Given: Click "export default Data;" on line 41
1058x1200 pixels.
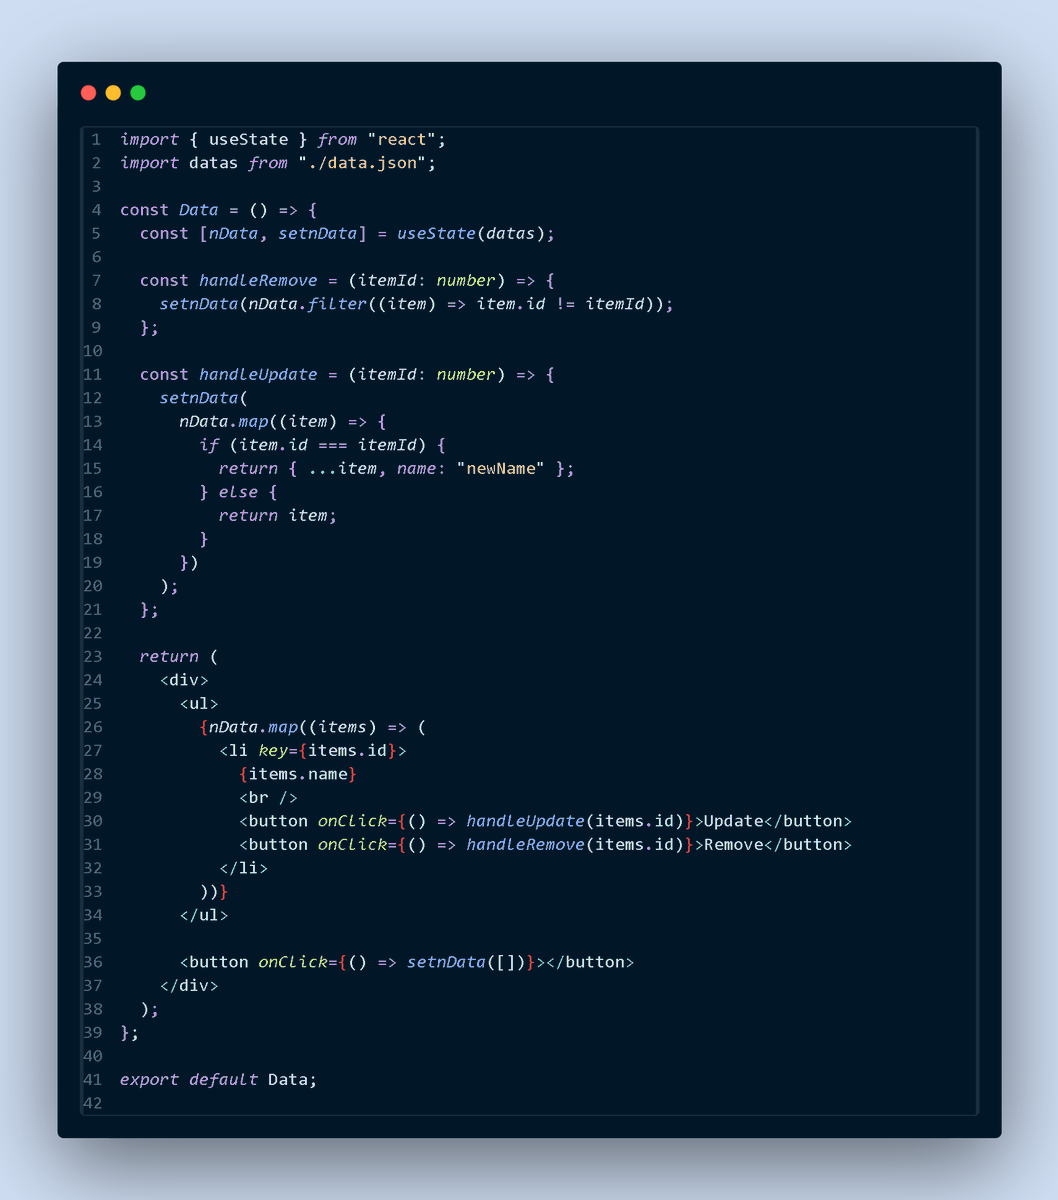Looking at the screenshot, I should (x=219, y=1080).
